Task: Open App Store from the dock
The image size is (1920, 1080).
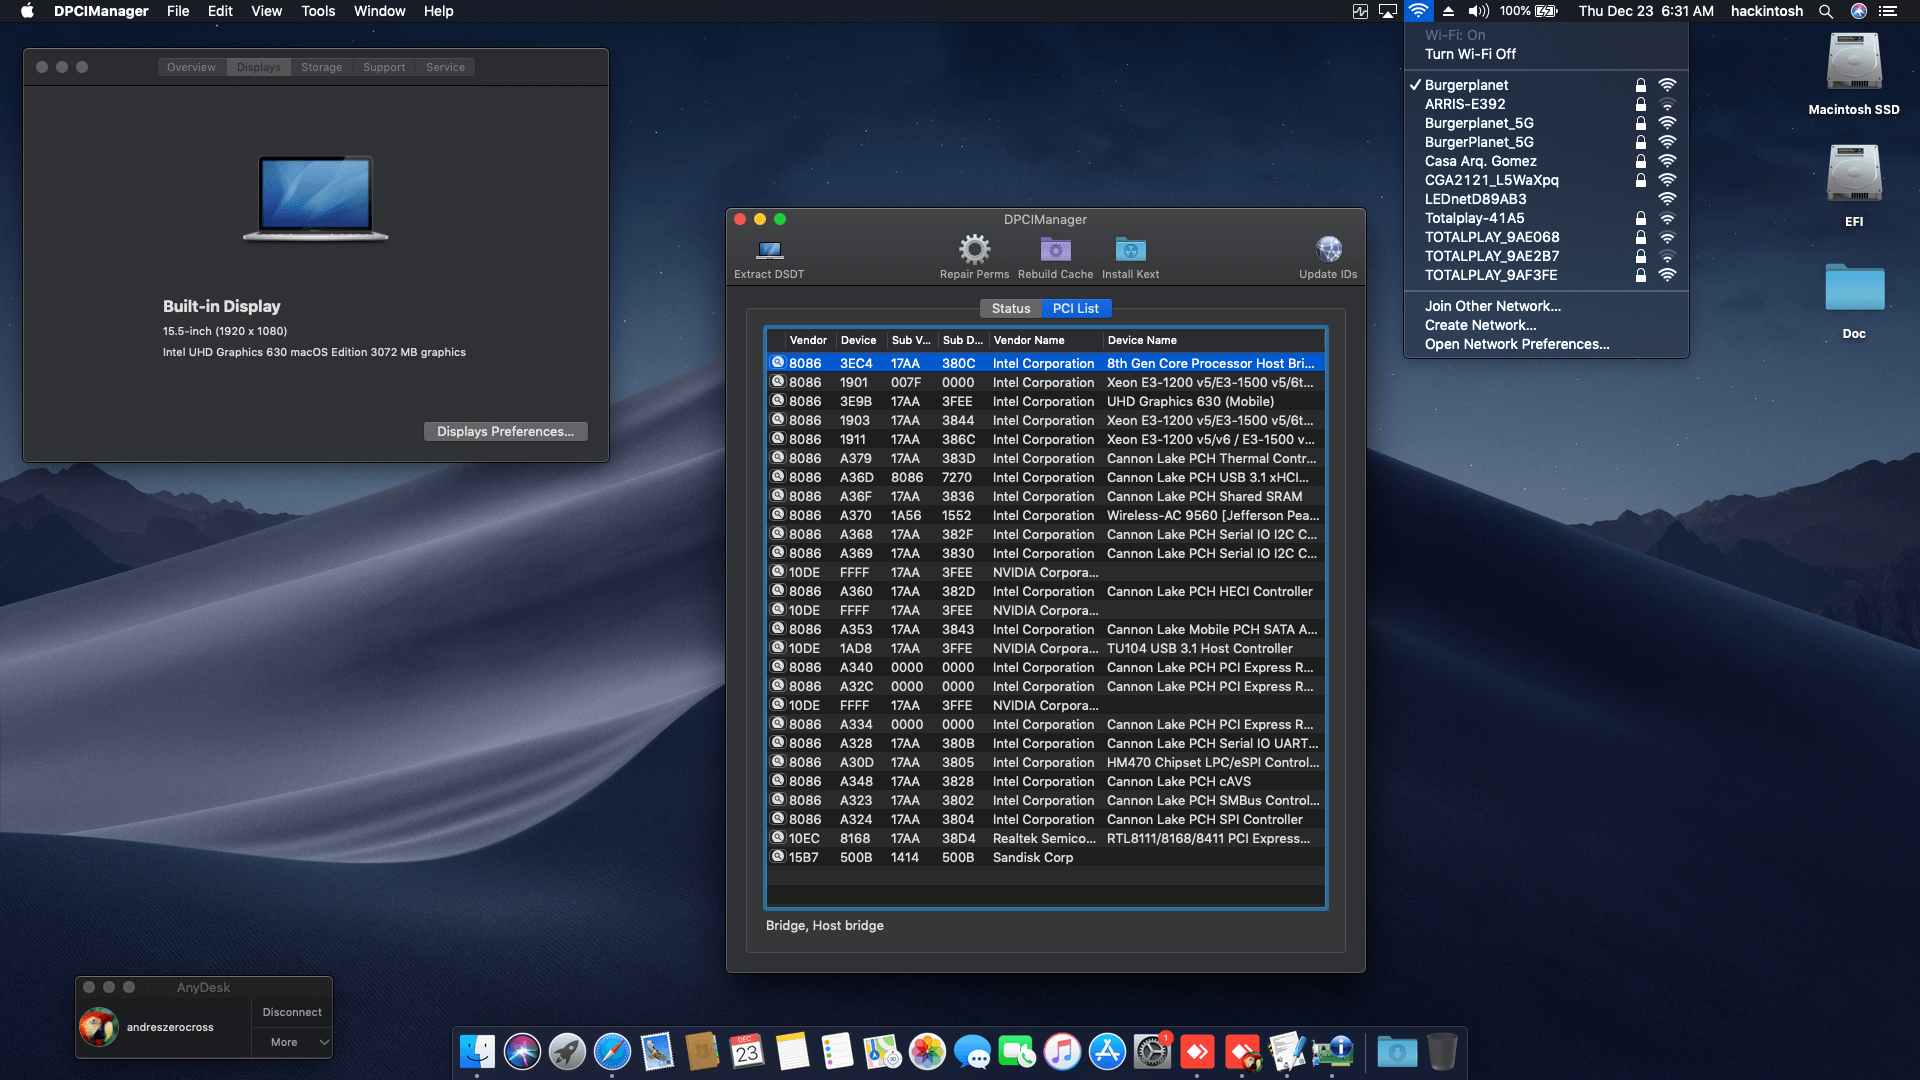Action: point(1107,1051)
